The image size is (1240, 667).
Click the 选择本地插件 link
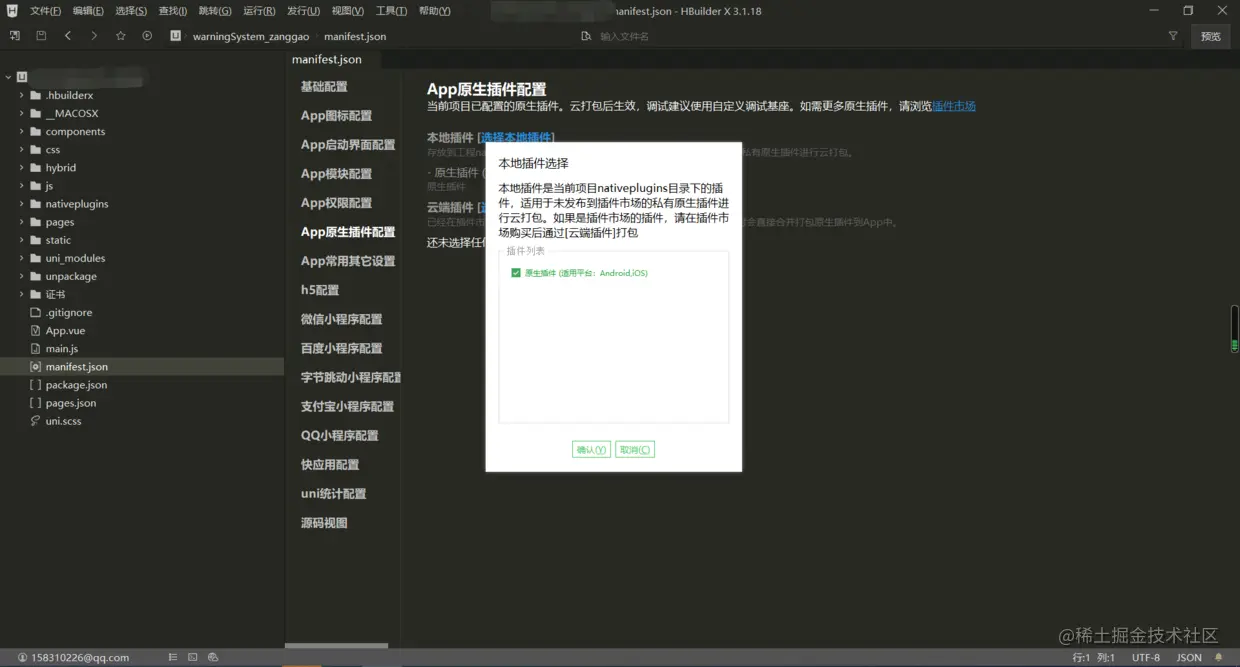coord(518,137)
